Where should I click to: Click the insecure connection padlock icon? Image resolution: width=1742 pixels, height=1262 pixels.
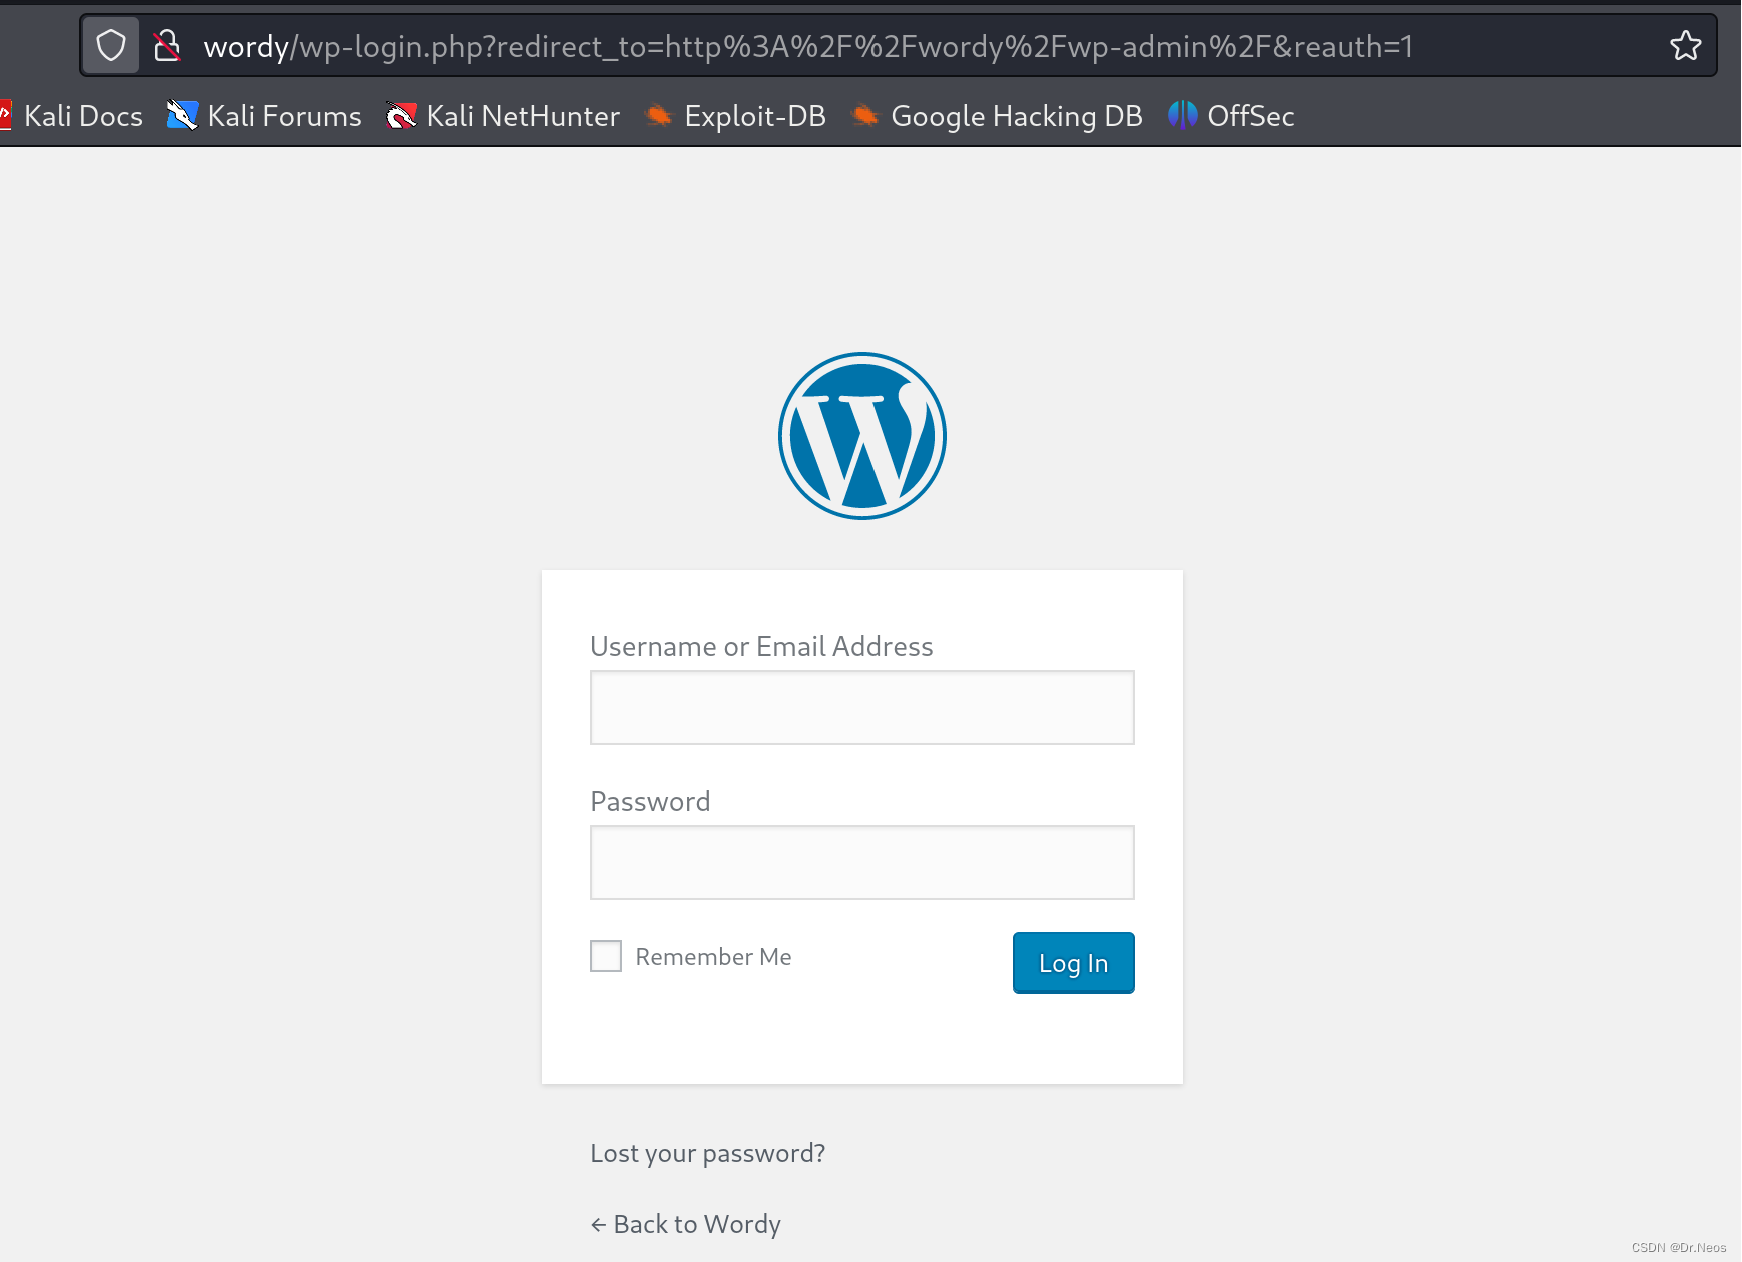(x=167, y=46)
